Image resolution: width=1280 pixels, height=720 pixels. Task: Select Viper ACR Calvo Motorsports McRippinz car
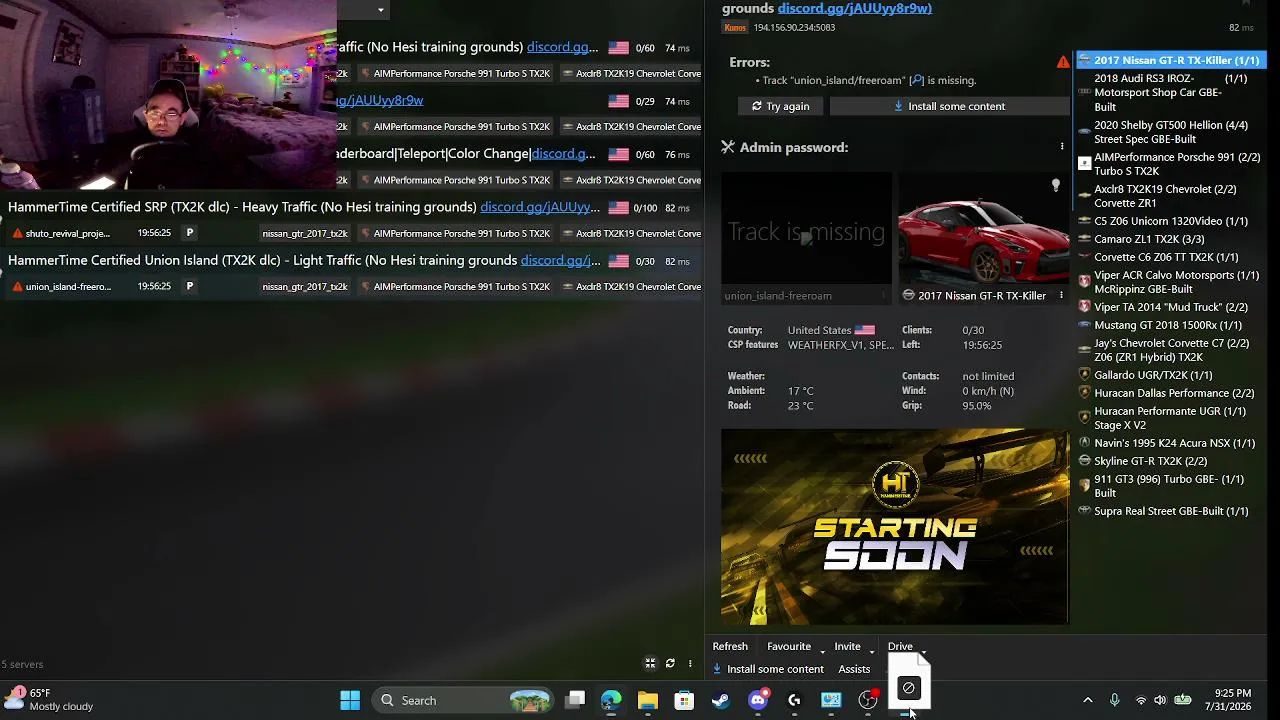[x=1171, y=282]
